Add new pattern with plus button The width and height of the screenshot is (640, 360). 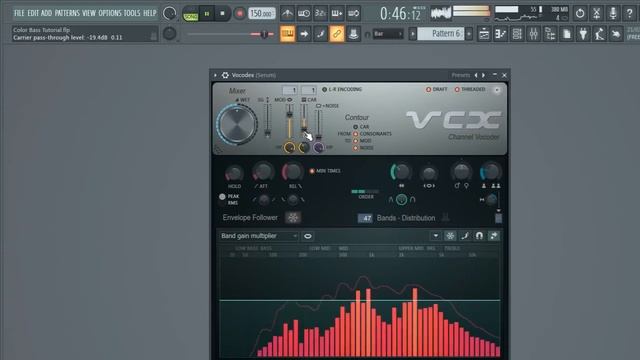click(469, 34)
